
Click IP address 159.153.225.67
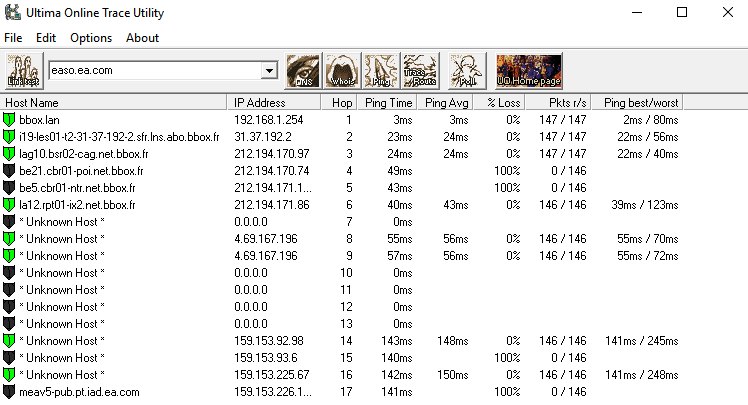tap(272, 374)
